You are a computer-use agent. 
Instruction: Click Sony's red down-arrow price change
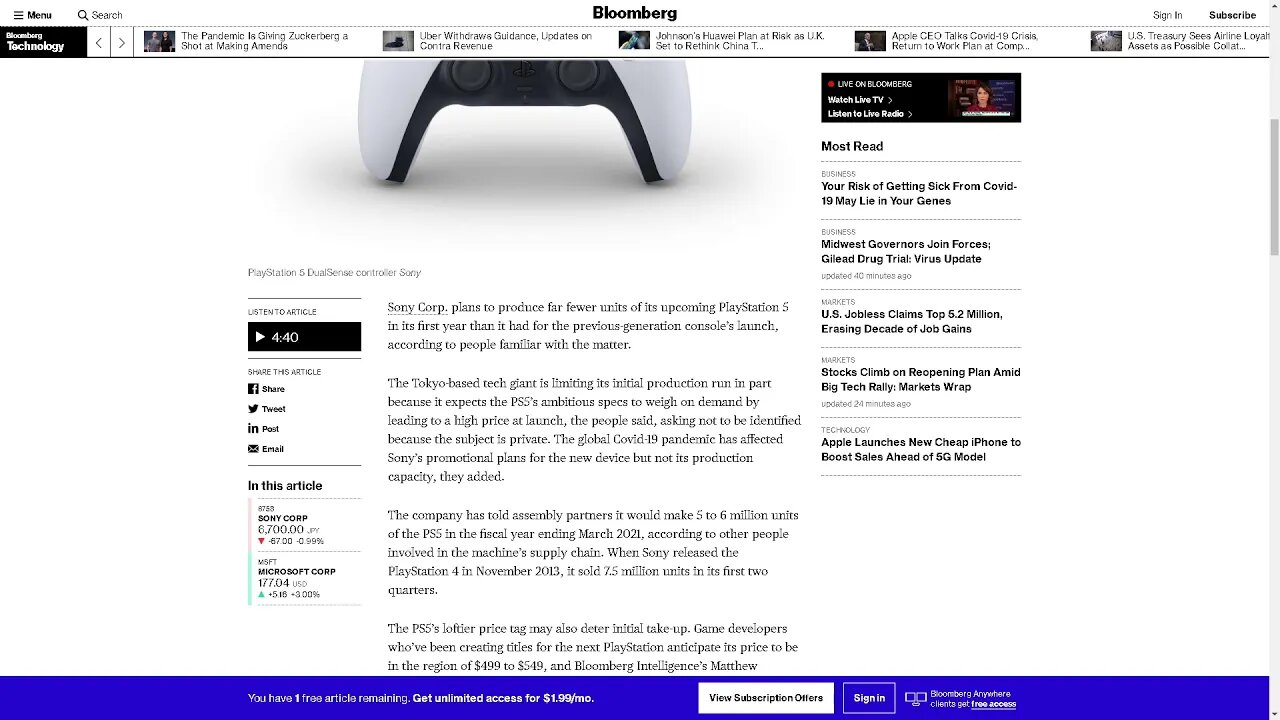pyautogui.click(x=291, y=541)
